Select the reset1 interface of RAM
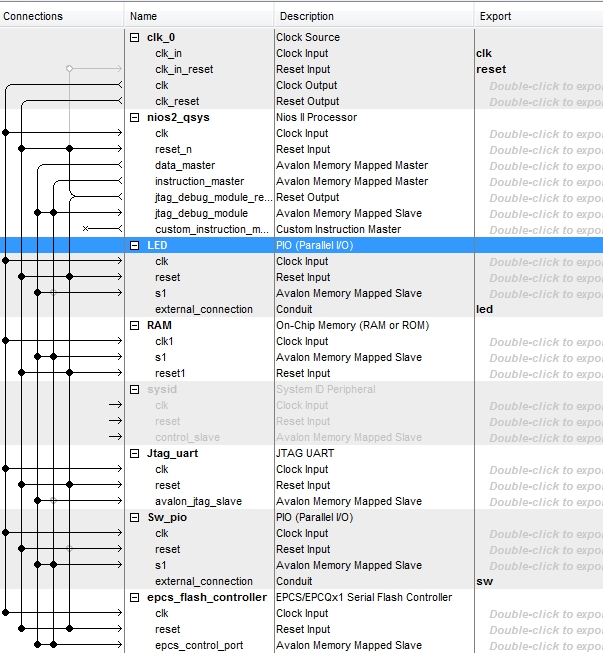The width and height of the screenshot is (603, 654). tap(170, 373)
